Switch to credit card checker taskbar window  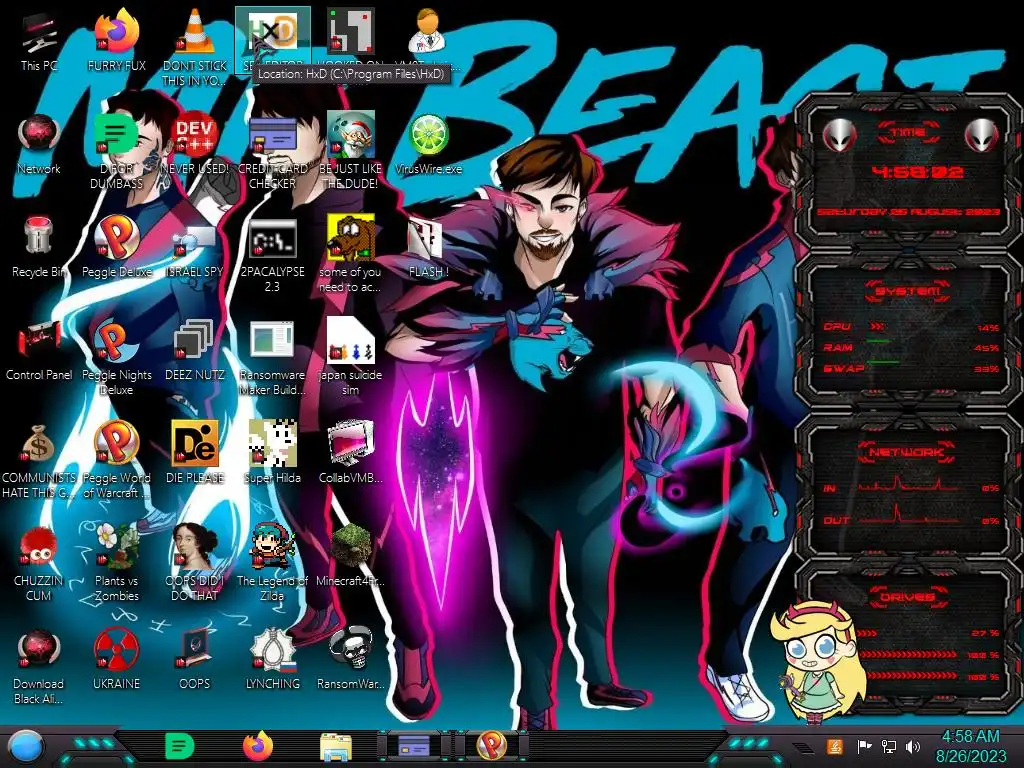pos(414,746)
